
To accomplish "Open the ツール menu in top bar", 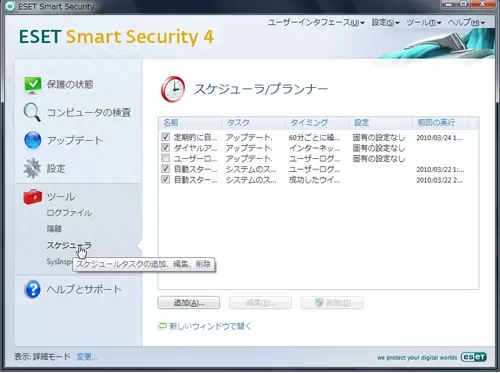I will 424,22.
